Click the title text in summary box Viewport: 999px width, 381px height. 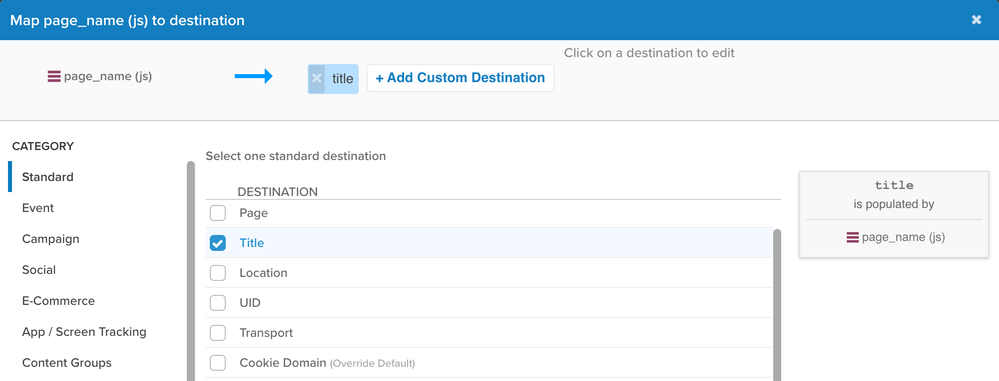pyautogui.click(x=895, y=185)
